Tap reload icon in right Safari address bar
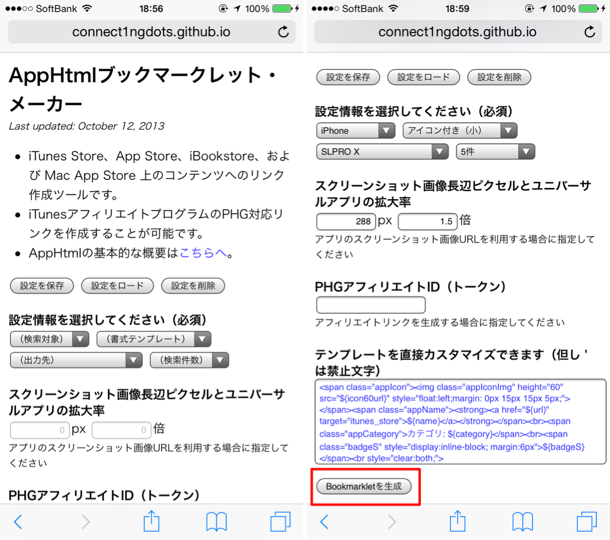The height and width of the screenshot is (540, 610). (x=590, y=32)
